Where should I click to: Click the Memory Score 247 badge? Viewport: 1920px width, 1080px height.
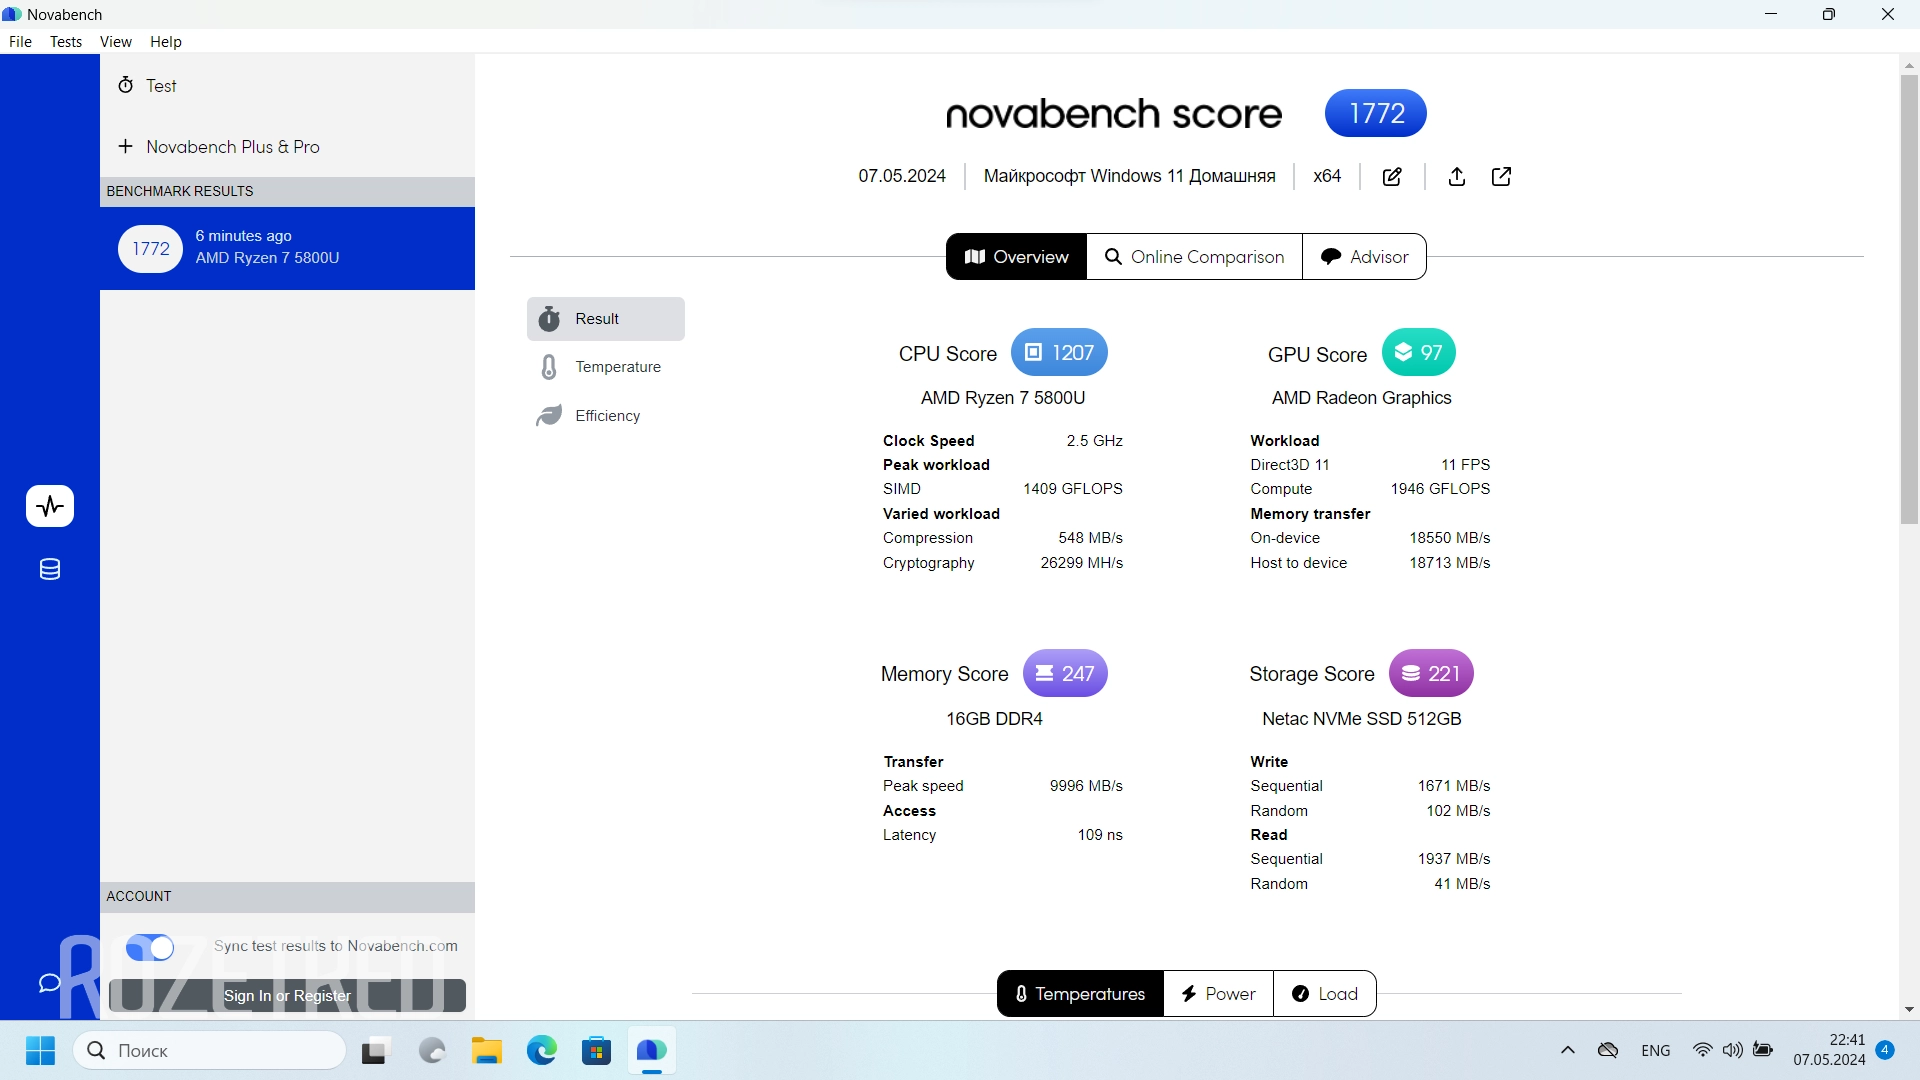(1065, 674)
